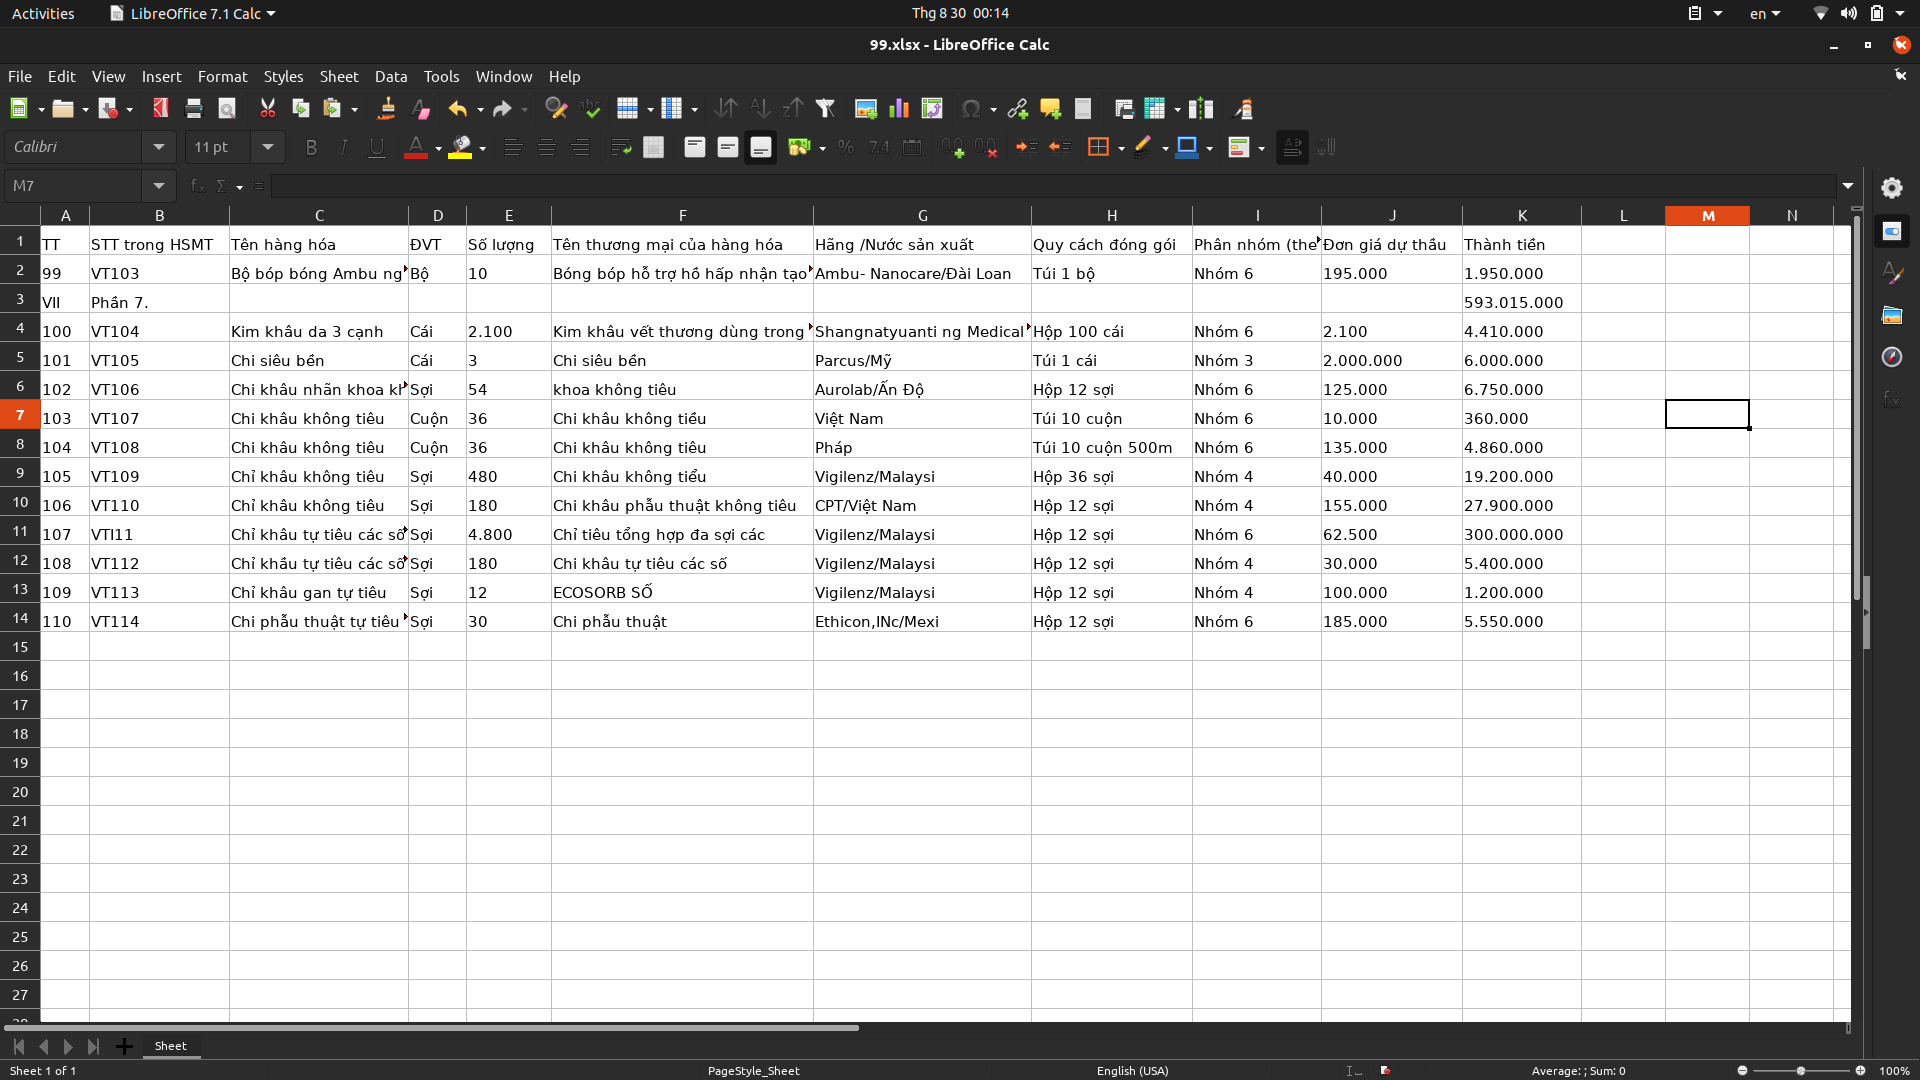Open the Styles menu
Screen dimensions: 1920x1080
point(283,76)
